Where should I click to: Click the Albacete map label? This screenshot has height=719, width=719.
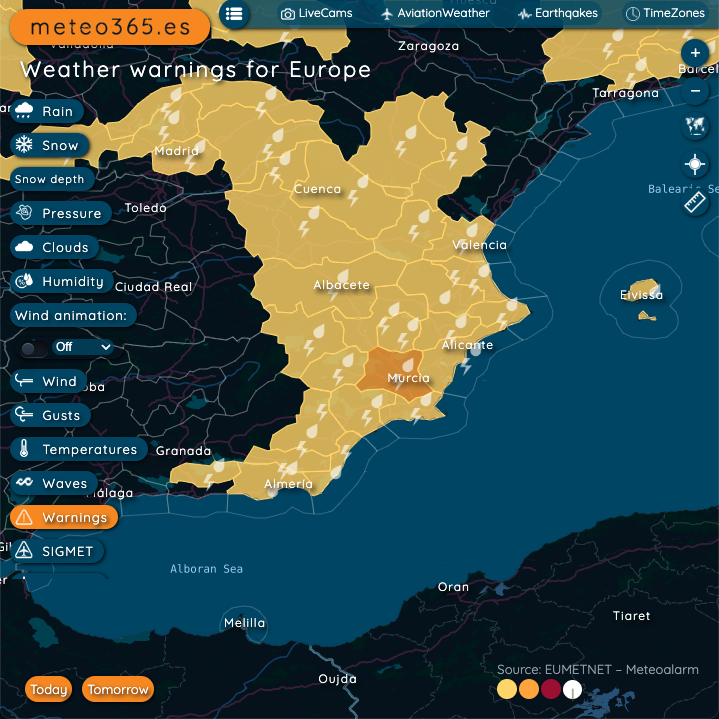341,285
